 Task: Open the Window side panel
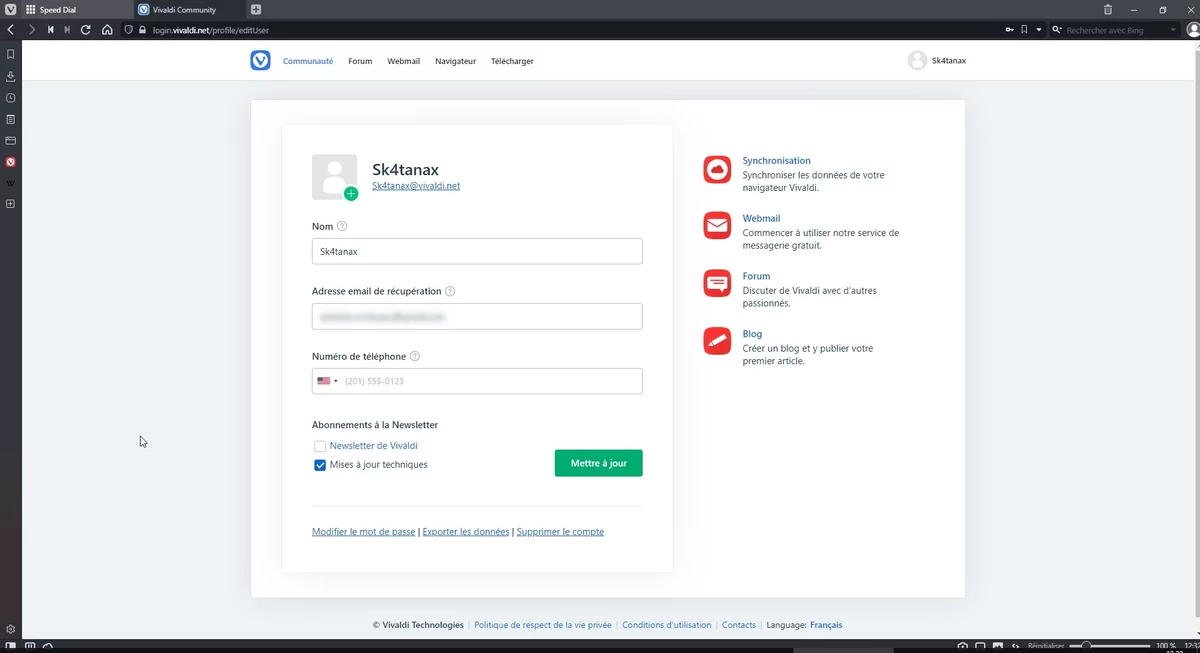tap(10, 140)
